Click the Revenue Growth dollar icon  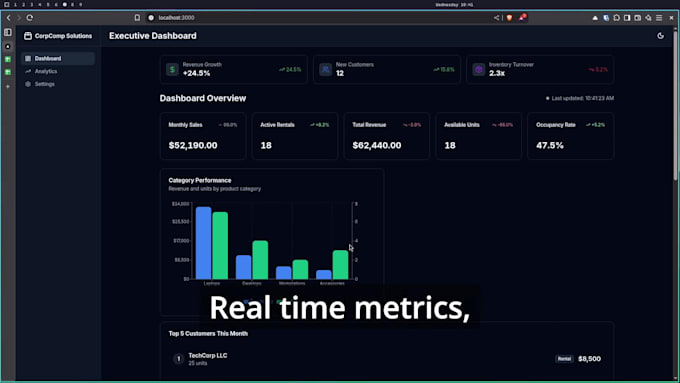point(172,69)
